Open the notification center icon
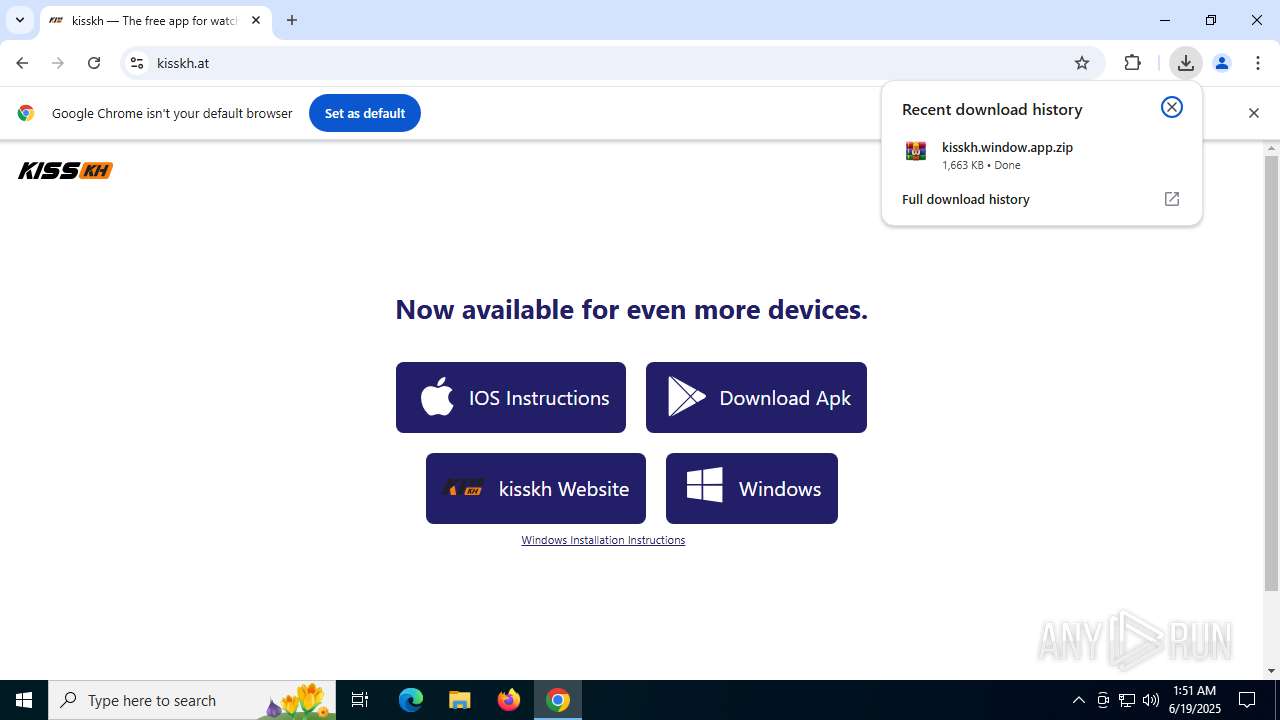 (1247, 700)
